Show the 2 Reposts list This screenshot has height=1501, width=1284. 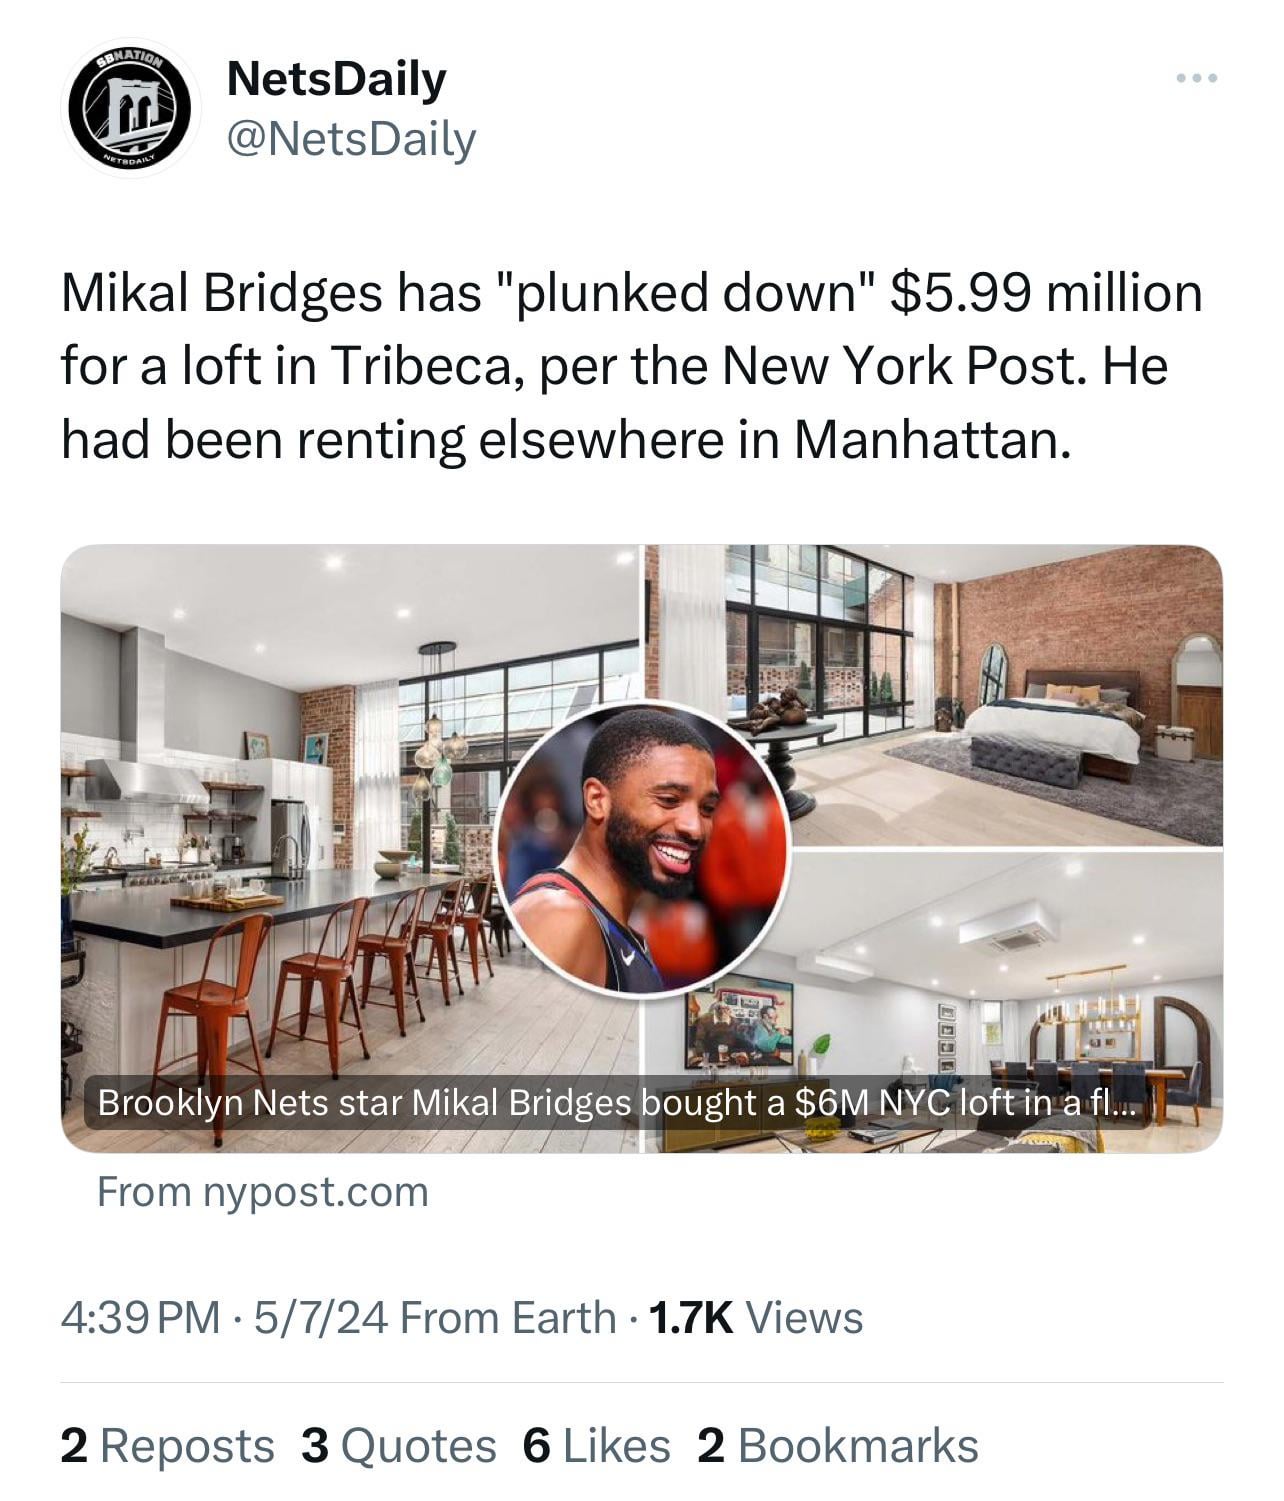(167, 1446)
